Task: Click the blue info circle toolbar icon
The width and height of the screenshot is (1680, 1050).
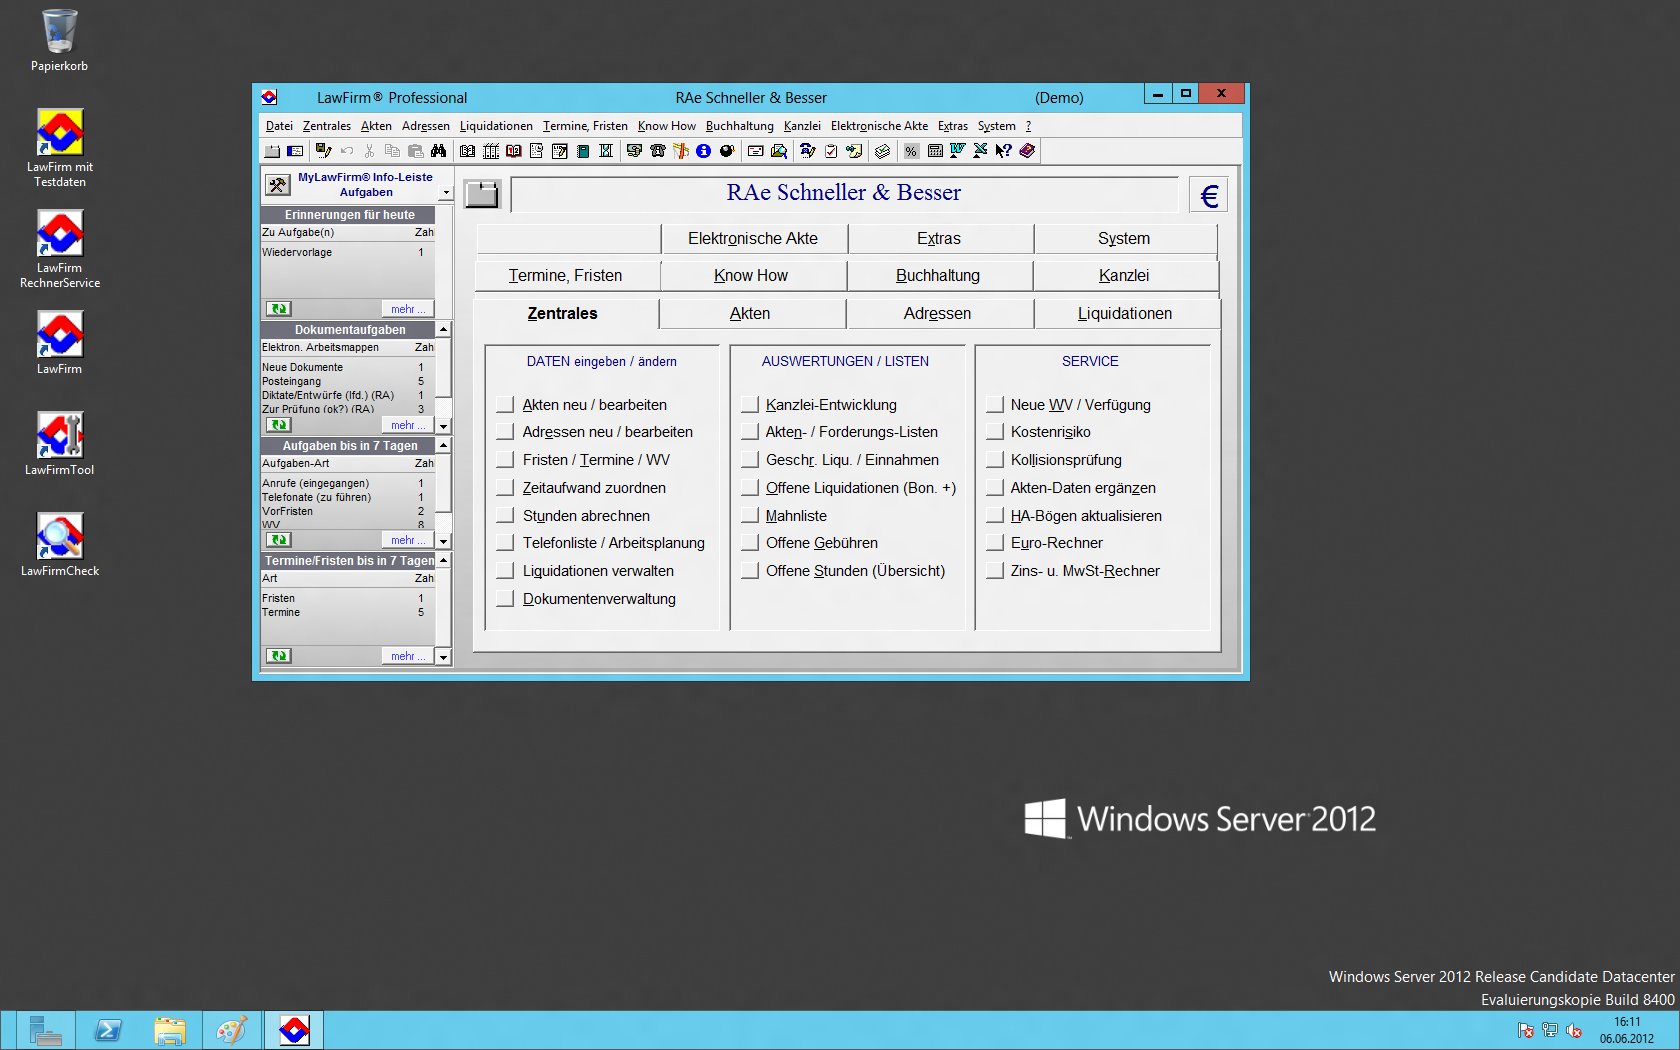Action: point(703,151)
